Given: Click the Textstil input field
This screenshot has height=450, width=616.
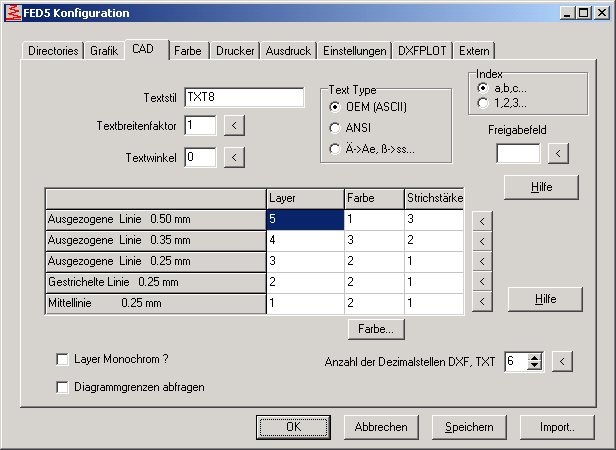Looking at the screenshot, I should (x=244, y=97).
